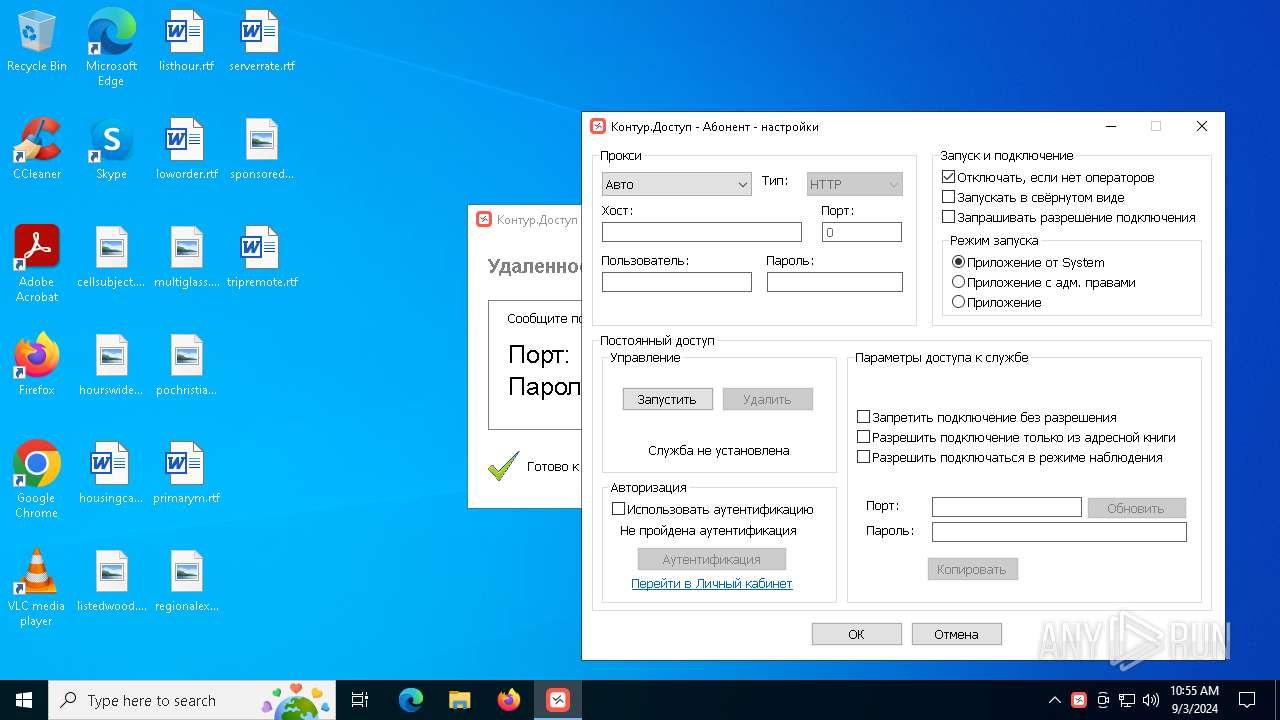Click the proxy 'Хост' input field
Screen dimensions: 1280x720
pyautogui.click(x=702, y=232)
